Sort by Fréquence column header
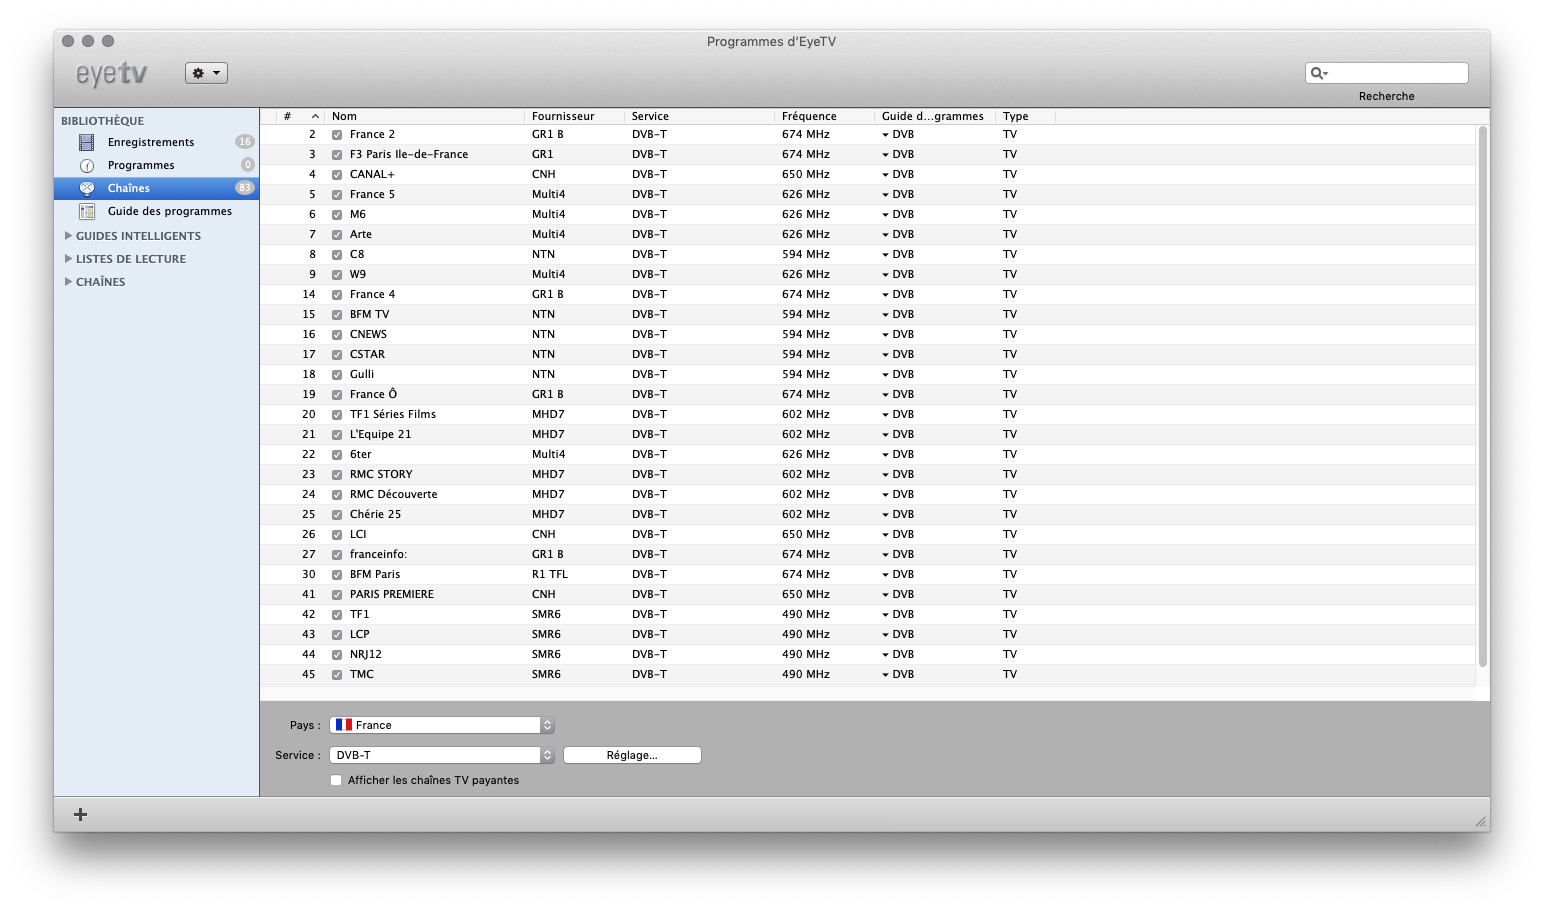Viewport: 1544px width, 910px height. coord(824,116)
